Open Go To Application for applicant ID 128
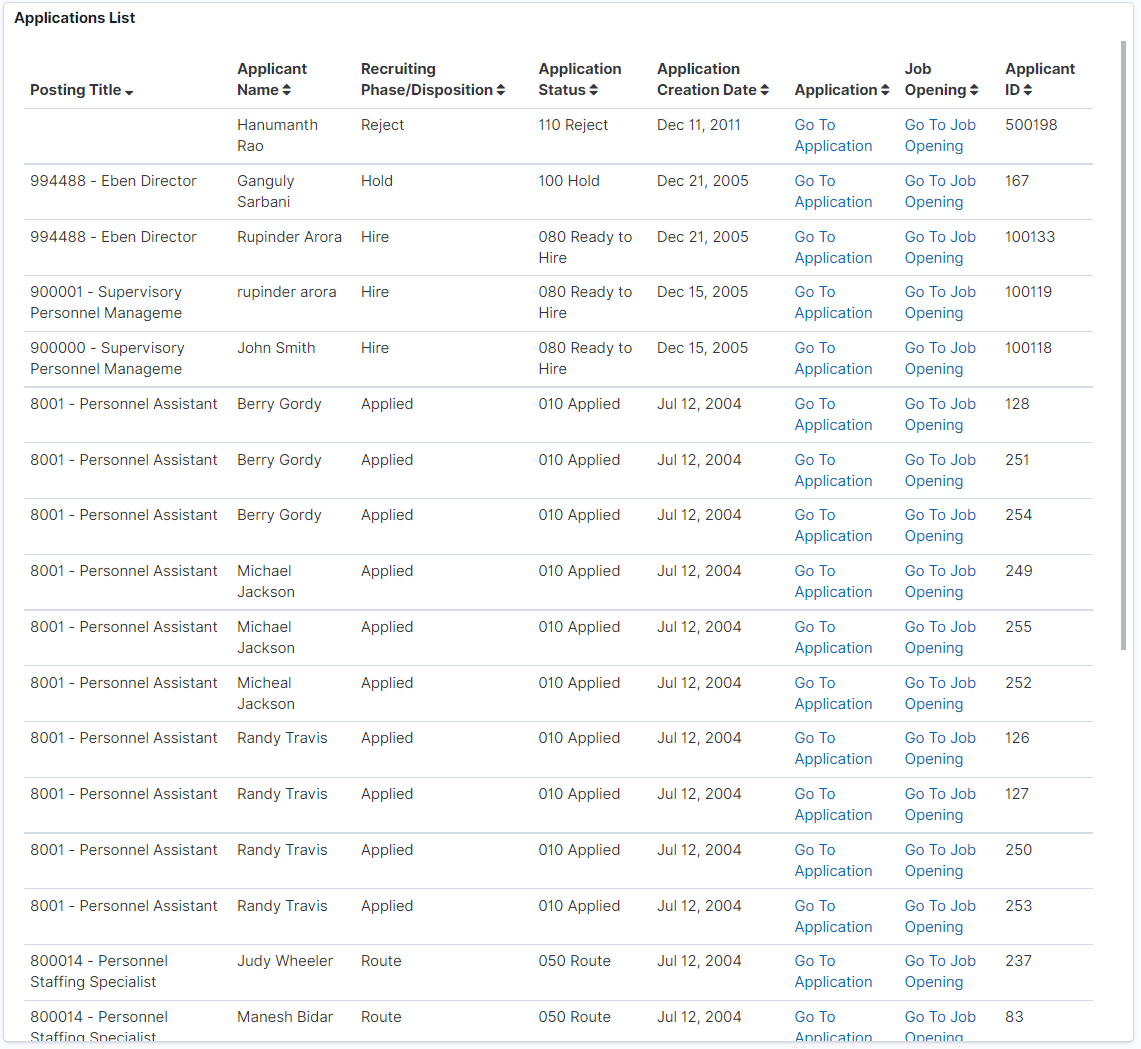 833,414
